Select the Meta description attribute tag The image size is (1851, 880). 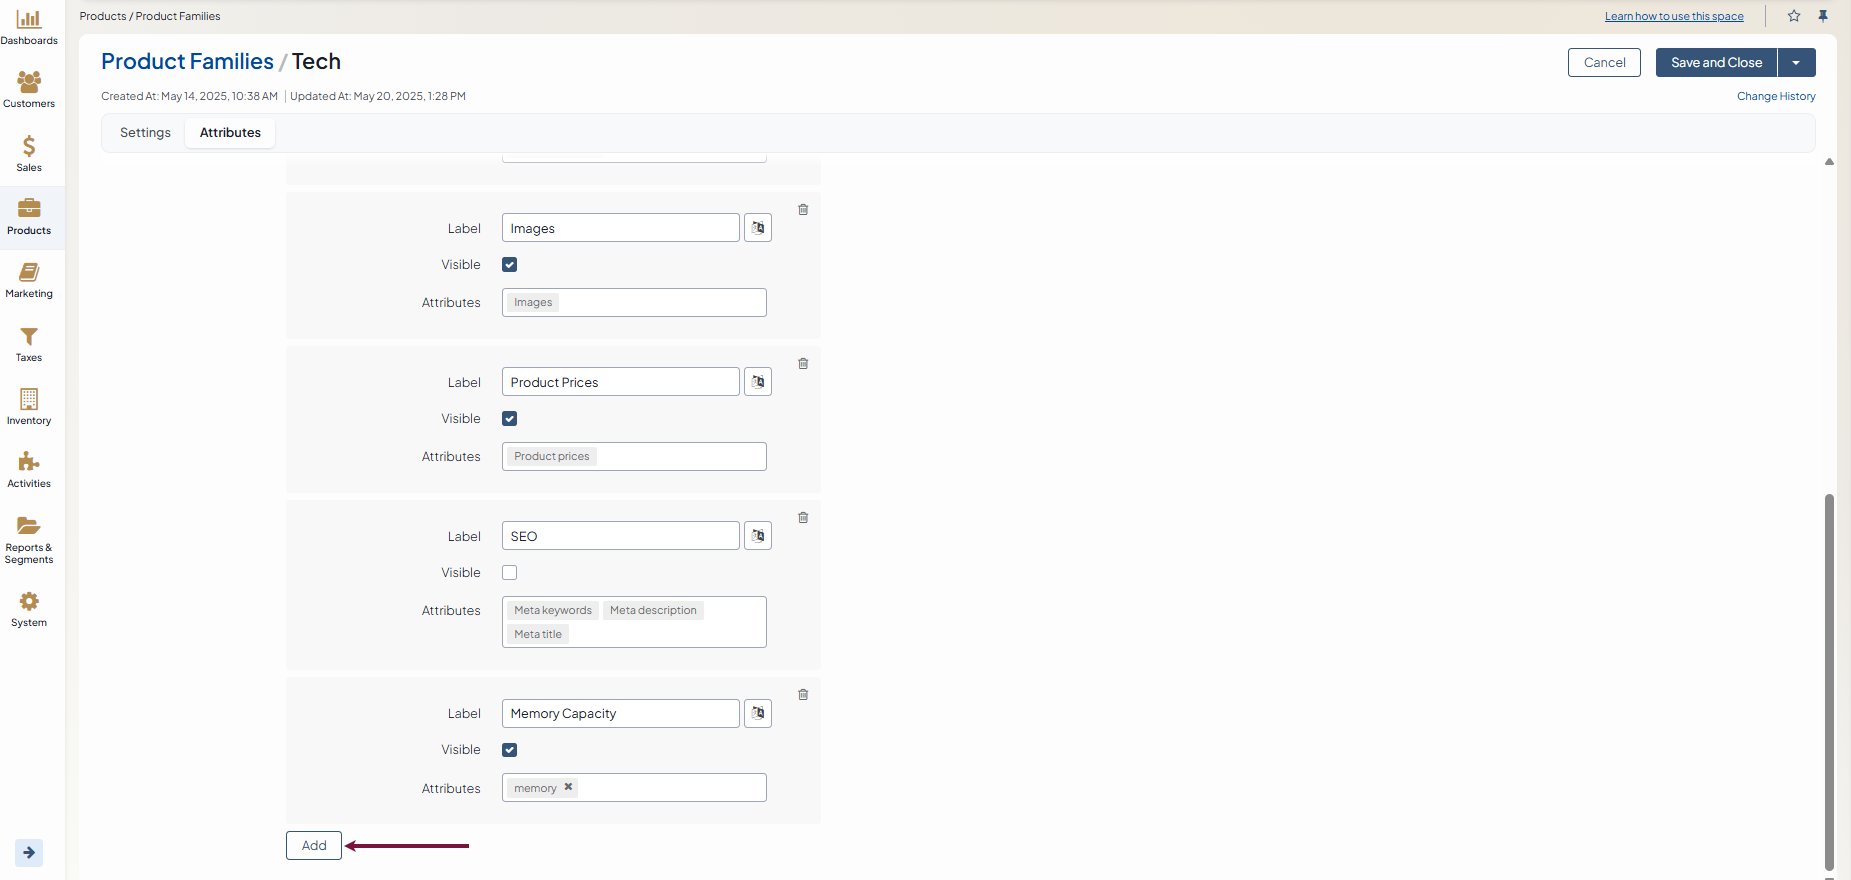pos(653,611)
